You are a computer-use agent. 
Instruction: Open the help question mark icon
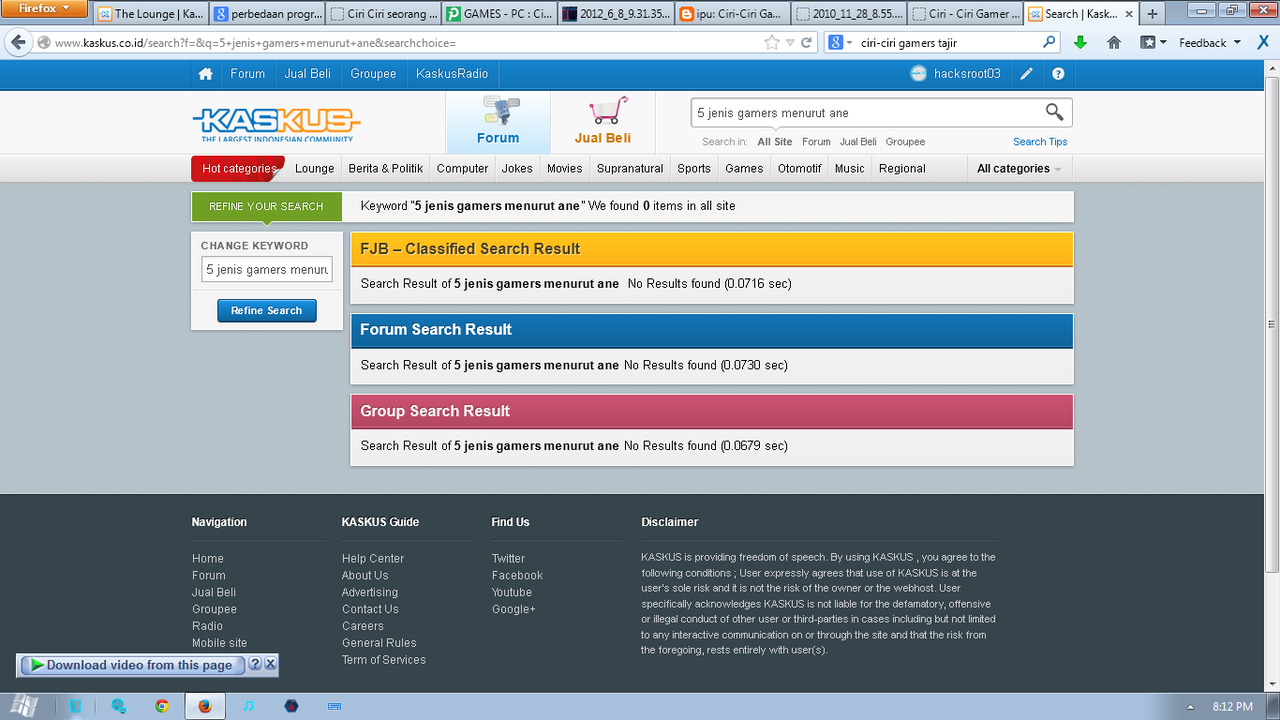coord(1058,74)
